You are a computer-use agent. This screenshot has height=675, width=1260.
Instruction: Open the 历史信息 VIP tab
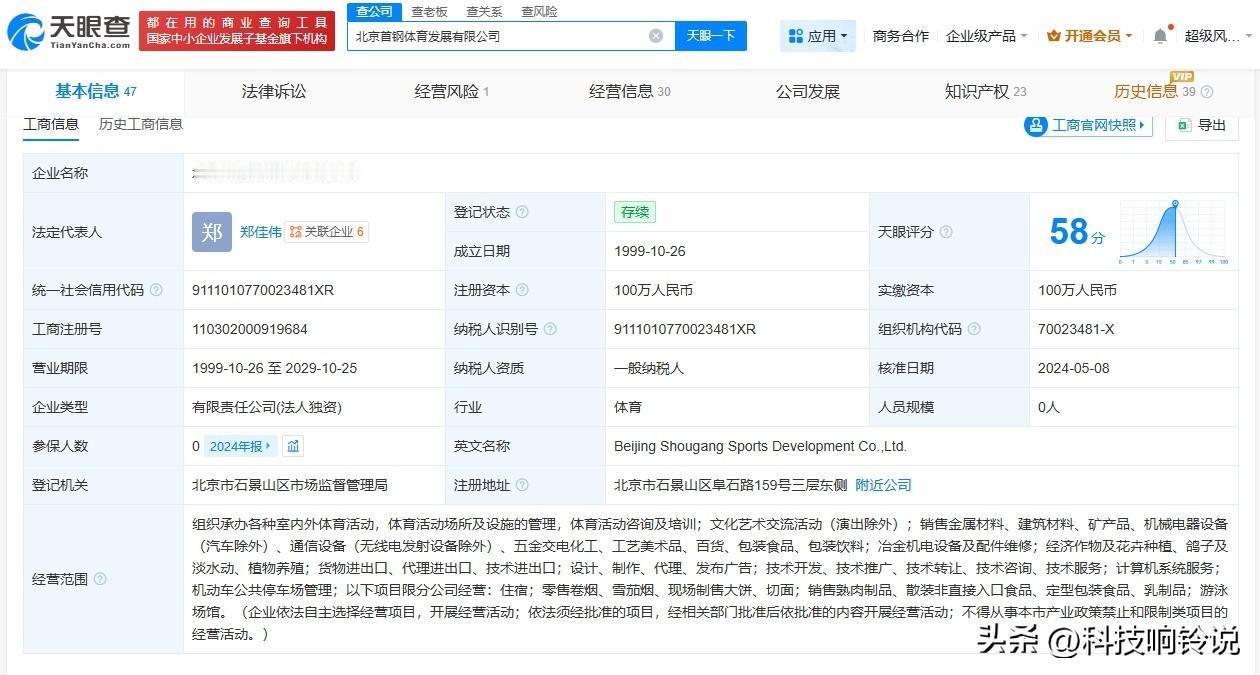pyautogui.click(x=1163, y=92)
